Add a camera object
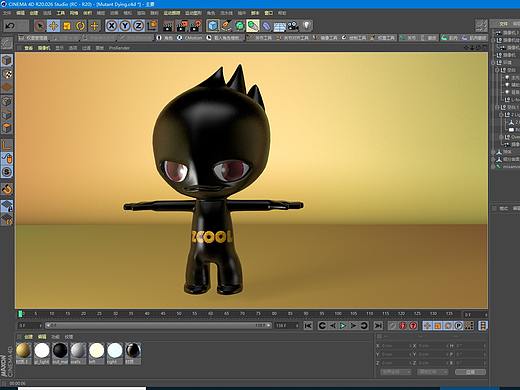Viewport: 520px width, 390px height. click(293, 26)
